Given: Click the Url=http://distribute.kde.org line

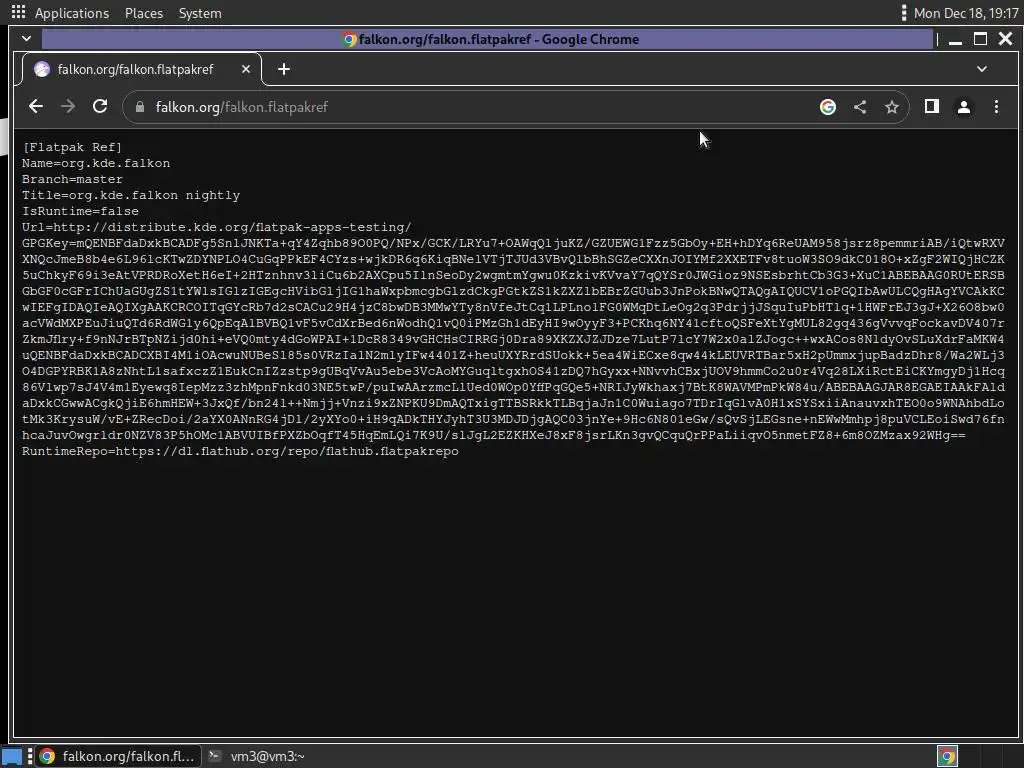Looking at the screenshot, I should click(217, 227).
